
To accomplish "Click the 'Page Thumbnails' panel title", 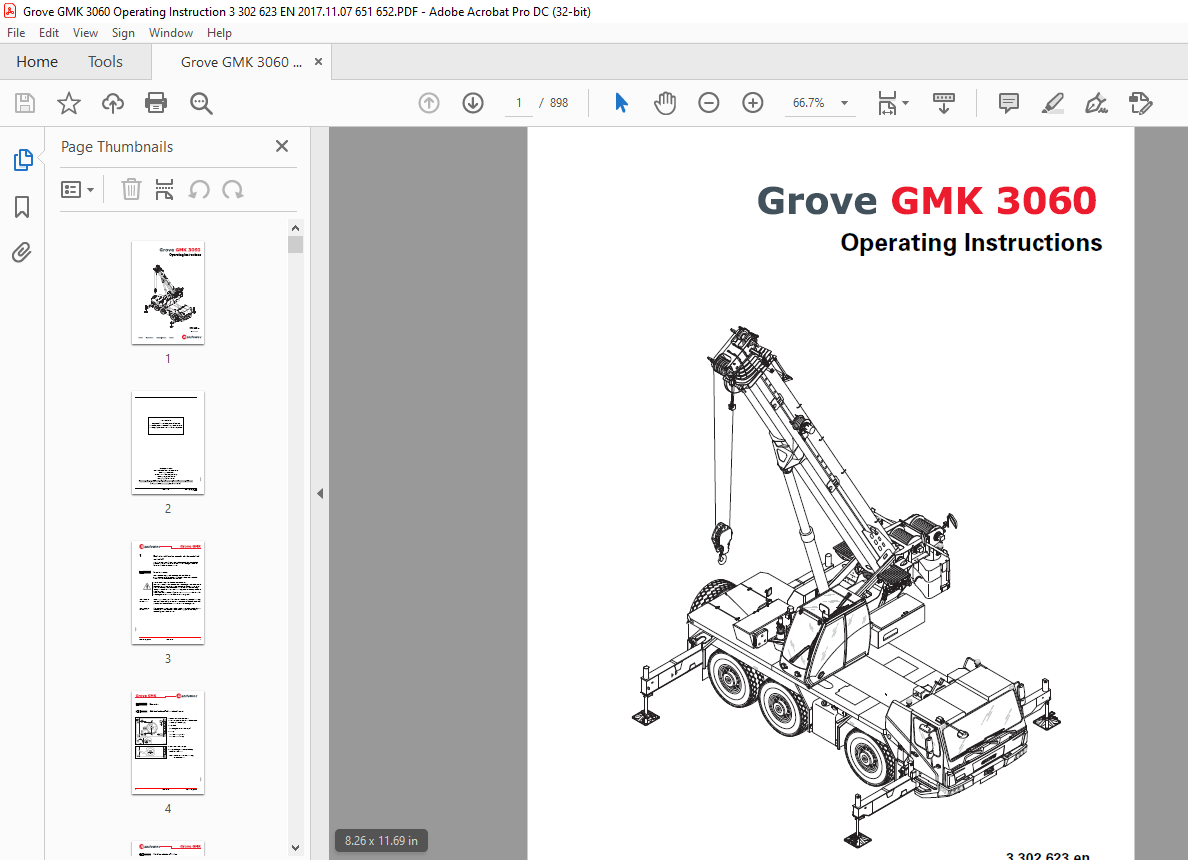I will tap(117, 147).
